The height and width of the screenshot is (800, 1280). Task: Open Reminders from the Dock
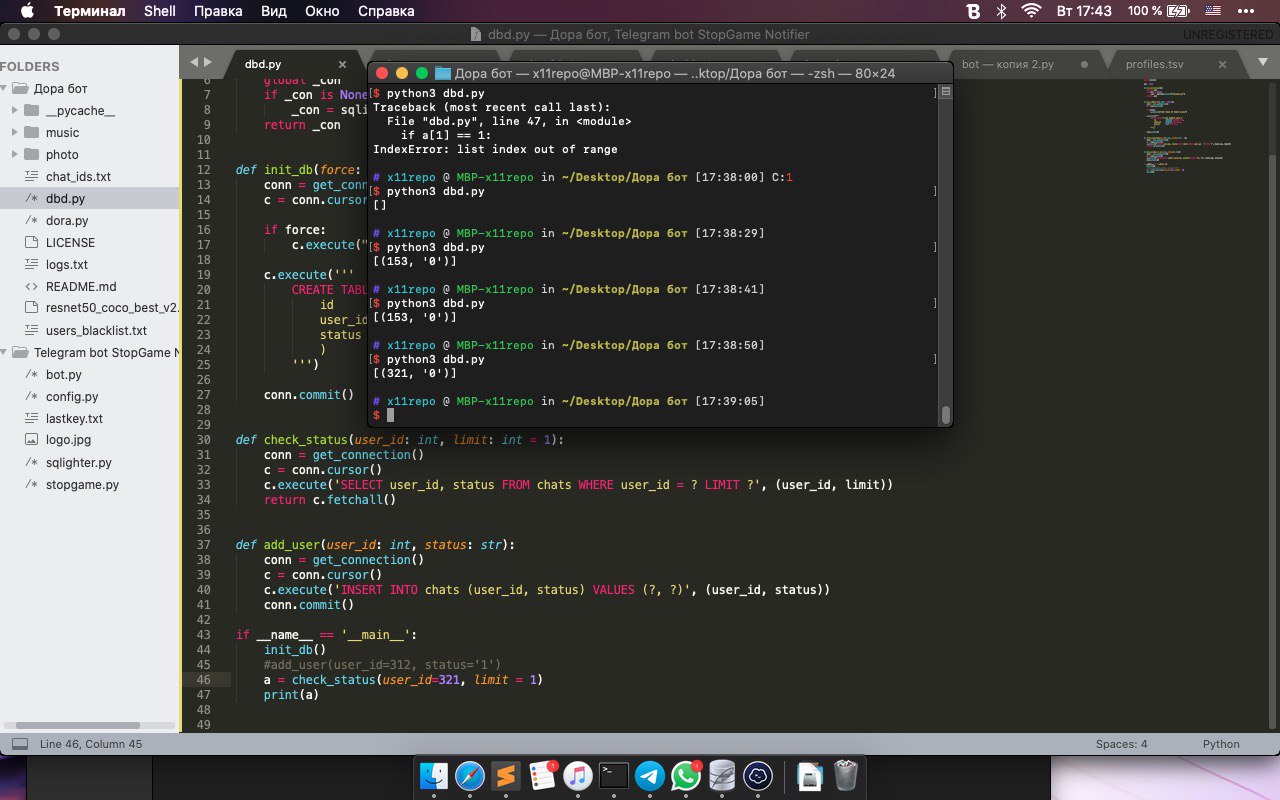(542, 776)
